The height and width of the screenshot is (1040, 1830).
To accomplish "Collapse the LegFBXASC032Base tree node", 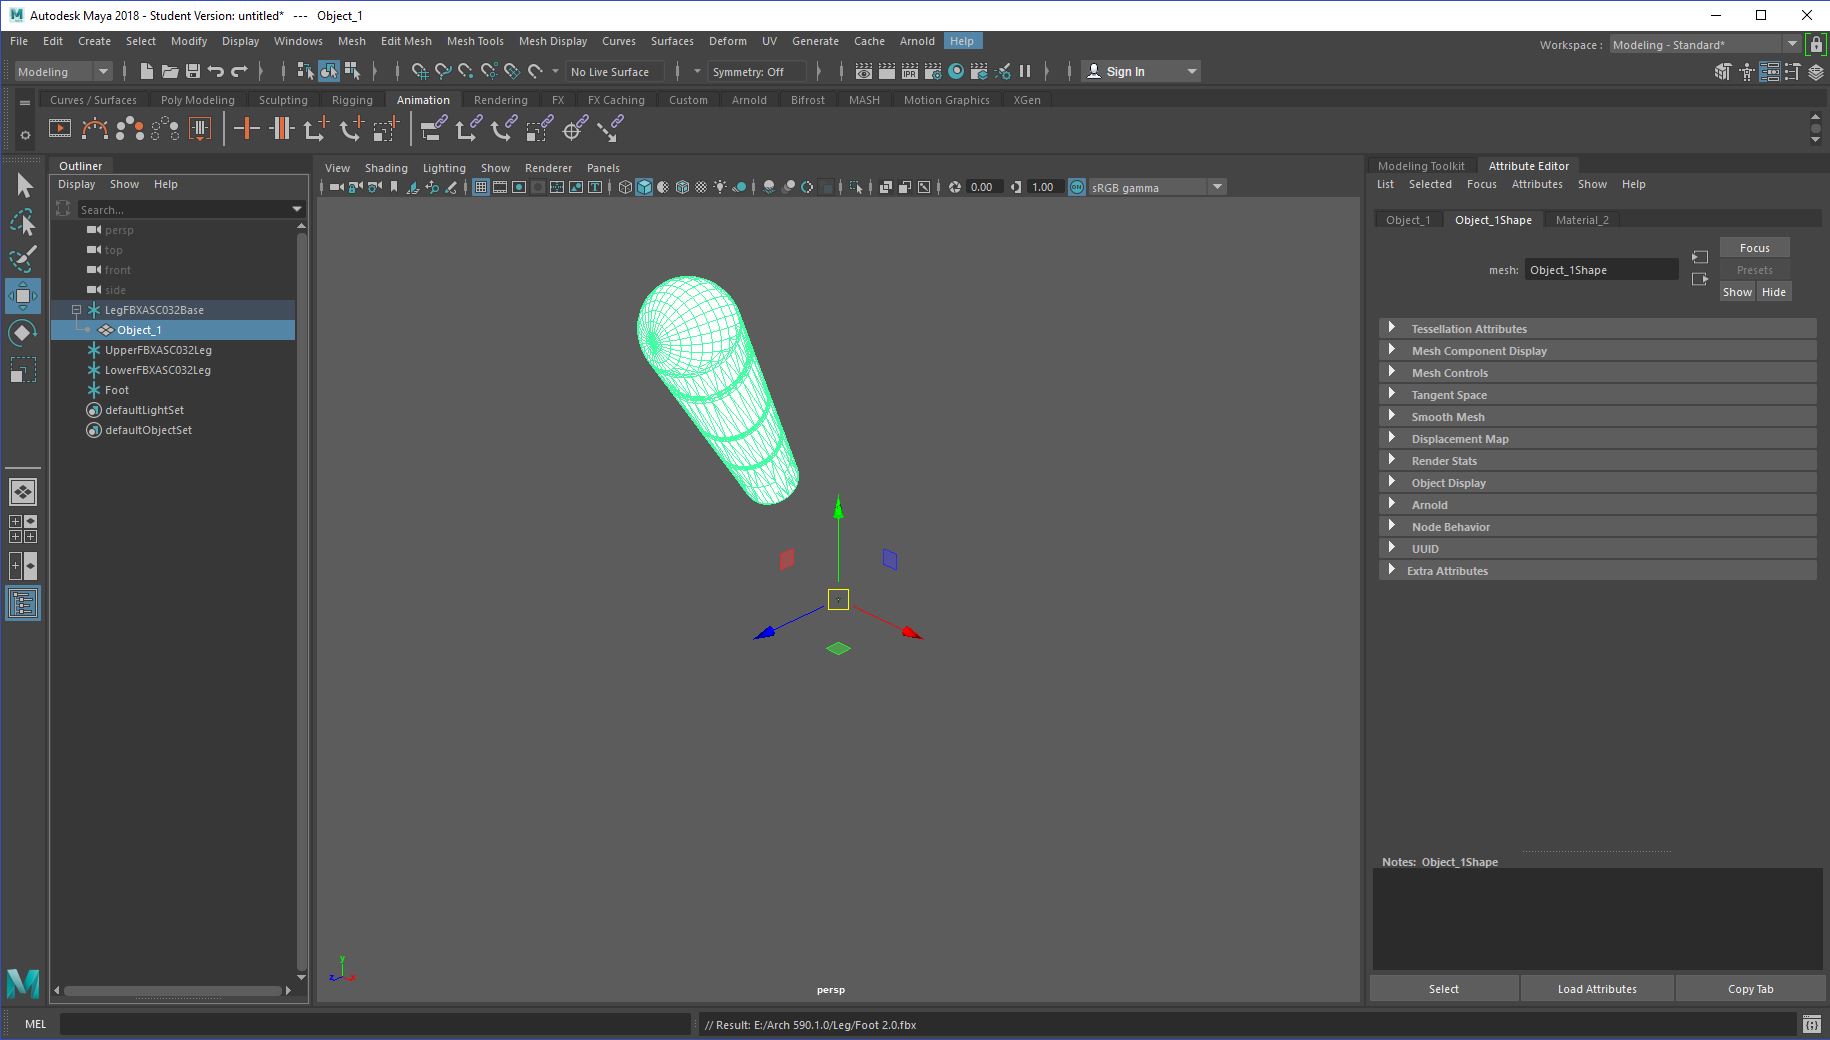I will [76, 310].
